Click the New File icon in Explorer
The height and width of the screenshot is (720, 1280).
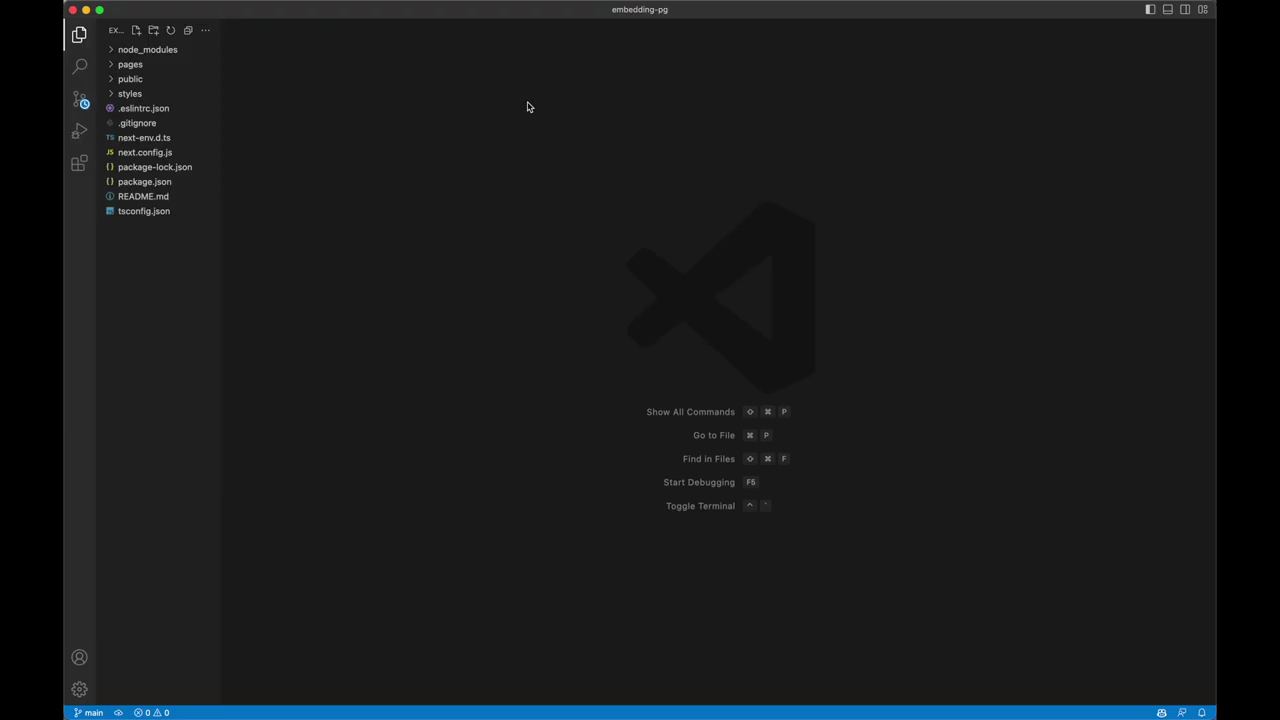pyautogui.click(x=136, y=30)
